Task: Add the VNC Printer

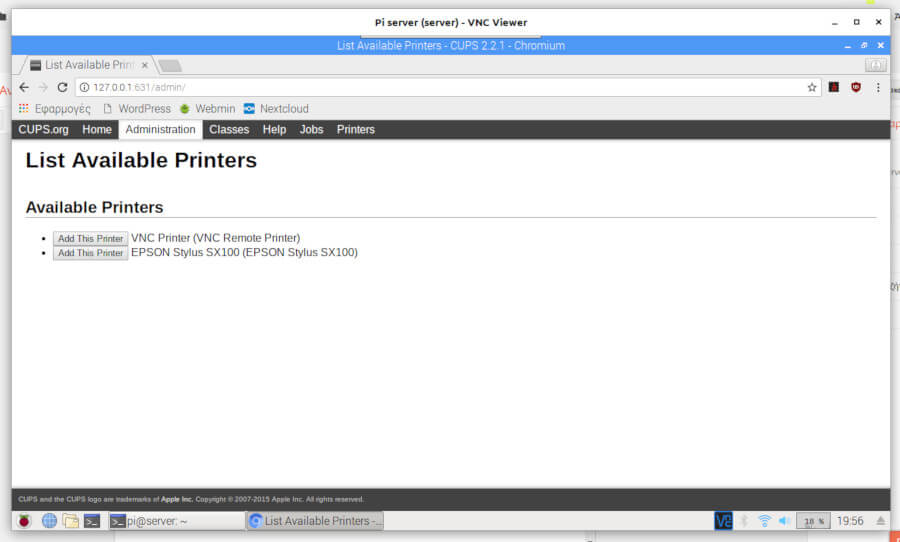Action: pos(91,238)
